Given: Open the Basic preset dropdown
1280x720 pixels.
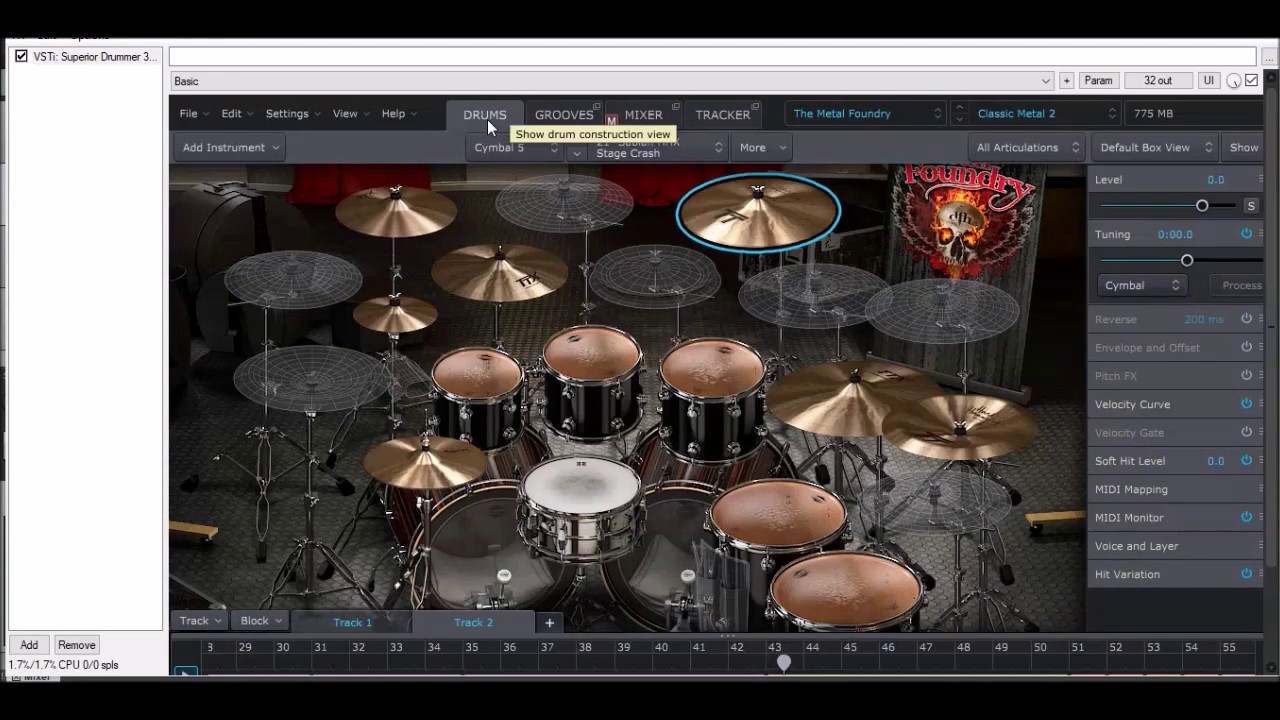Looking at the screenshot, I should tap(612, 81).
